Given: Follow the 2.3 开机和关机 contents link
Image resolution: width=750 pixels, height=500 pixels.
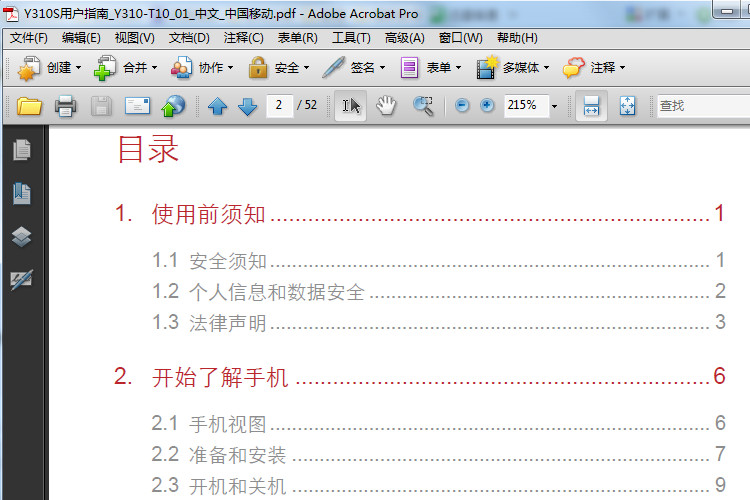Looking at the screenshot, I should coord(219,486).
